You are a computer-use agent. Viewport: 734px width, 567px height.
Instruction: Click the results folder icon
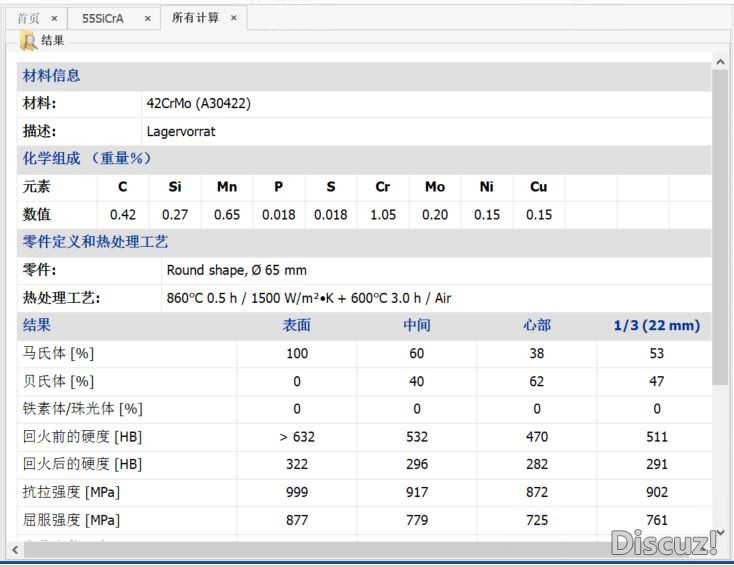click(x=28, y=41)
